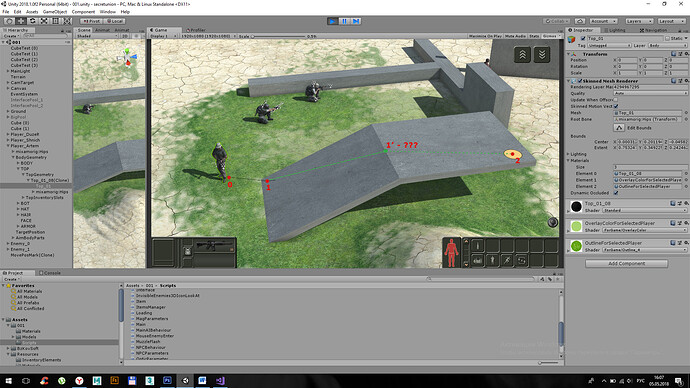Select the Move tool in toolbar
The image size is (690, 388).
(21, 21)
